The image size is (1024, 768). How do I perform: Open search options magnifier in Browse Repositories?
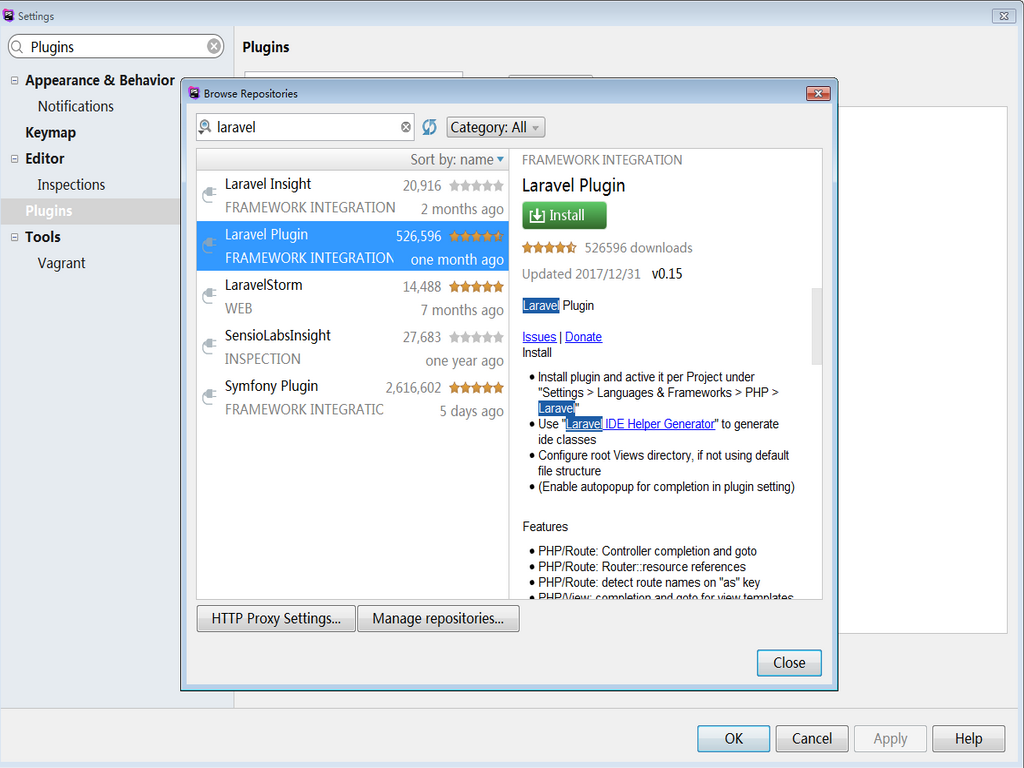coord(205,127)
